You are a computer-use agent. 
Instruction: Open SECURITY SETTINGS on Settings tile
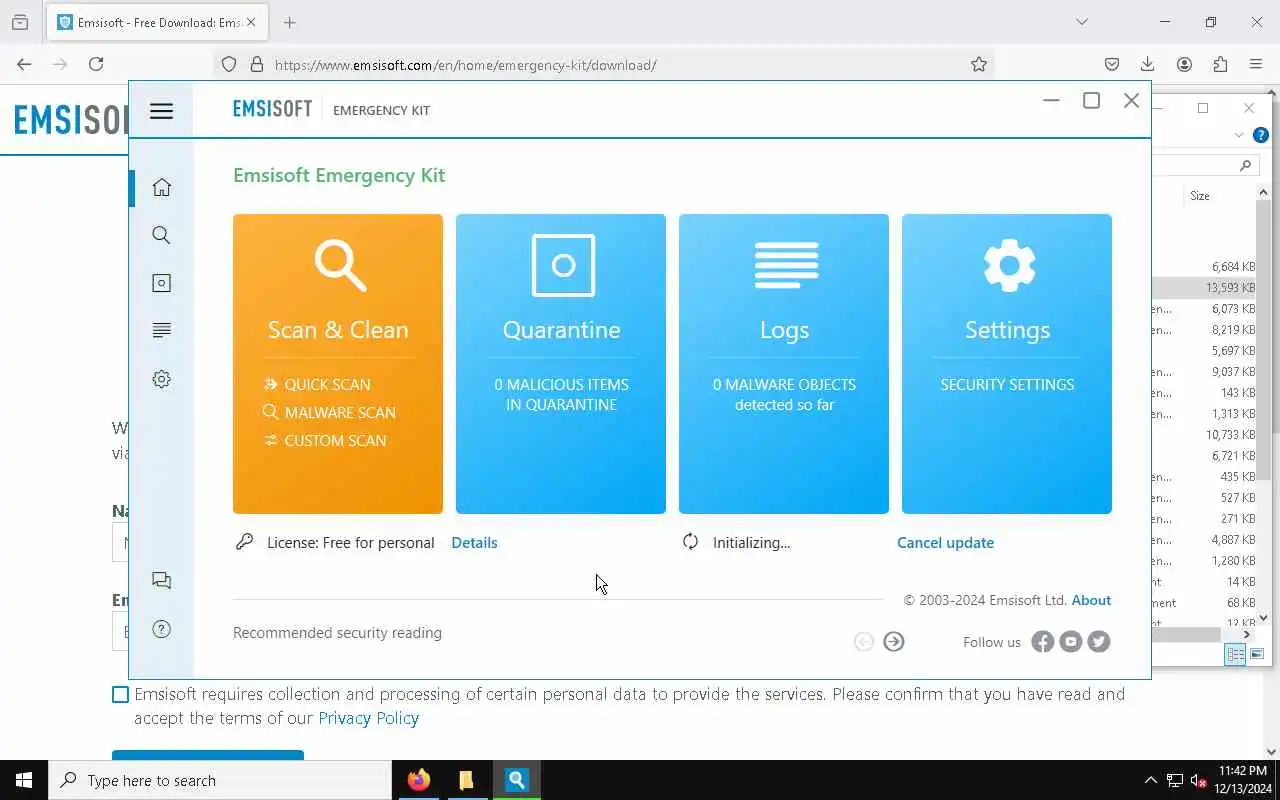tap(1007, 384)
